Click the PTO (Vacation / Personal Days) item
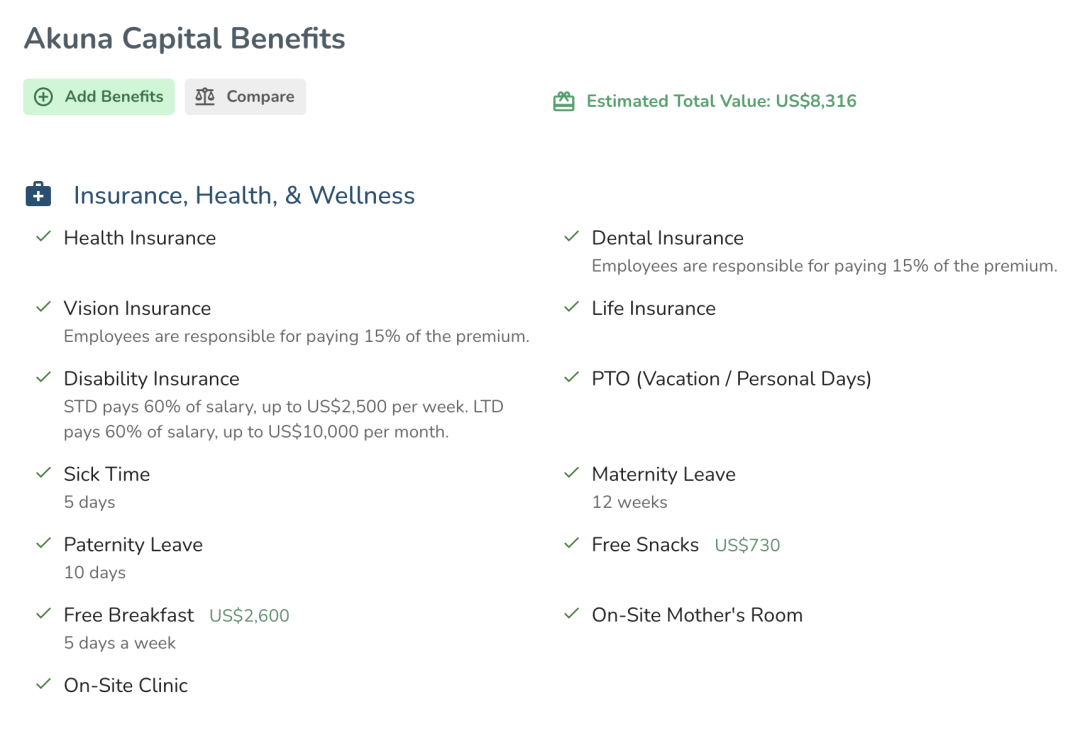This screenshot has height=753, width=1080. pos(731,379)
